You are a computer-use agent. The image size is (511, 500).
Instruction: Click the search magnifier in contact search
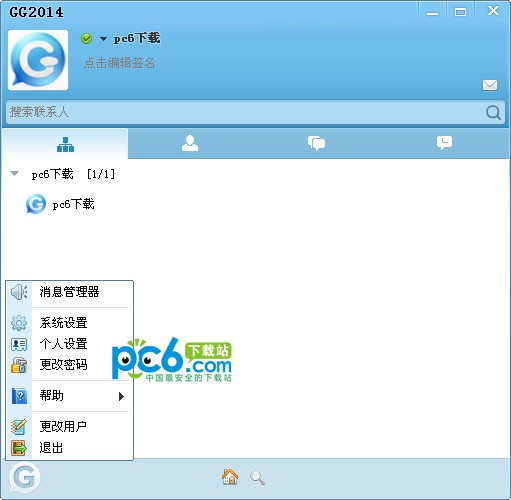[x=493, y=113]
